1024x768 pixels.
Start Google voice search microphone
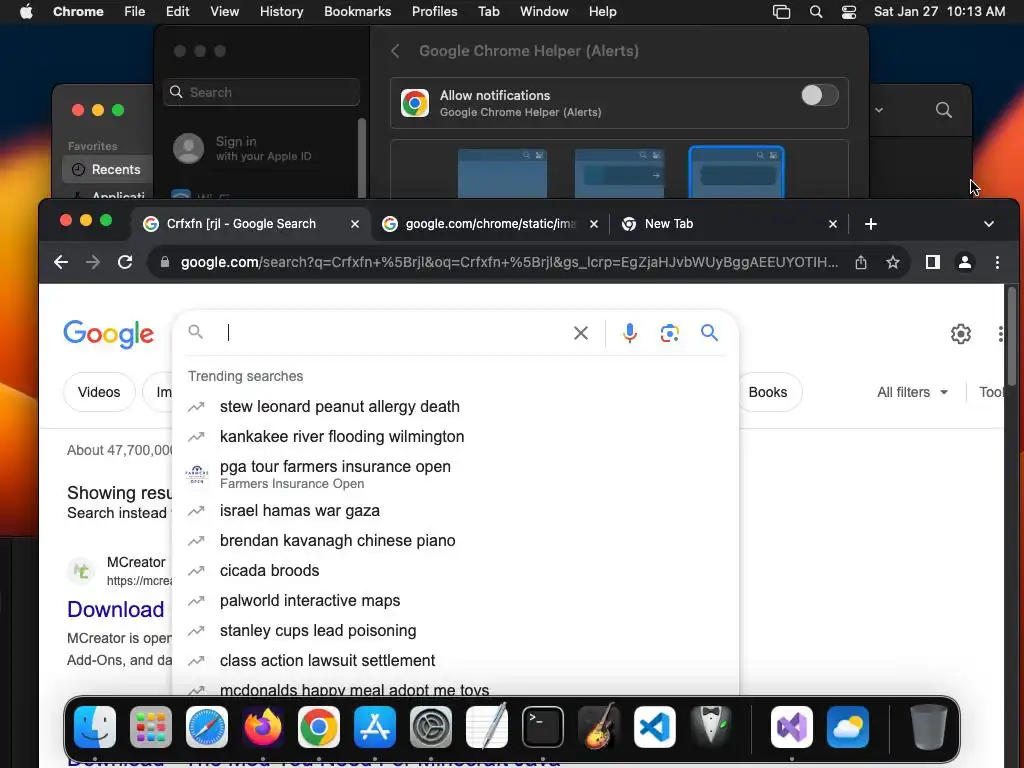pos(630,333)
